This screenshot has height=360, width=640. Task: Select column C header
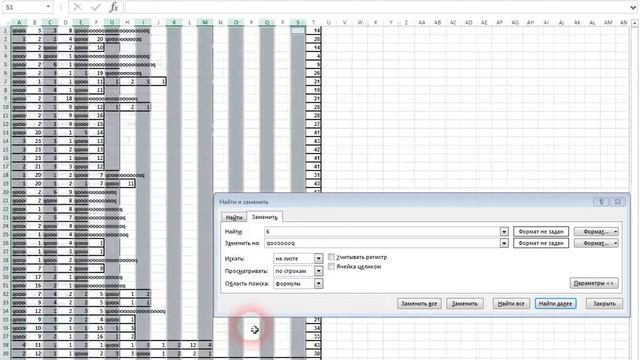50,22
